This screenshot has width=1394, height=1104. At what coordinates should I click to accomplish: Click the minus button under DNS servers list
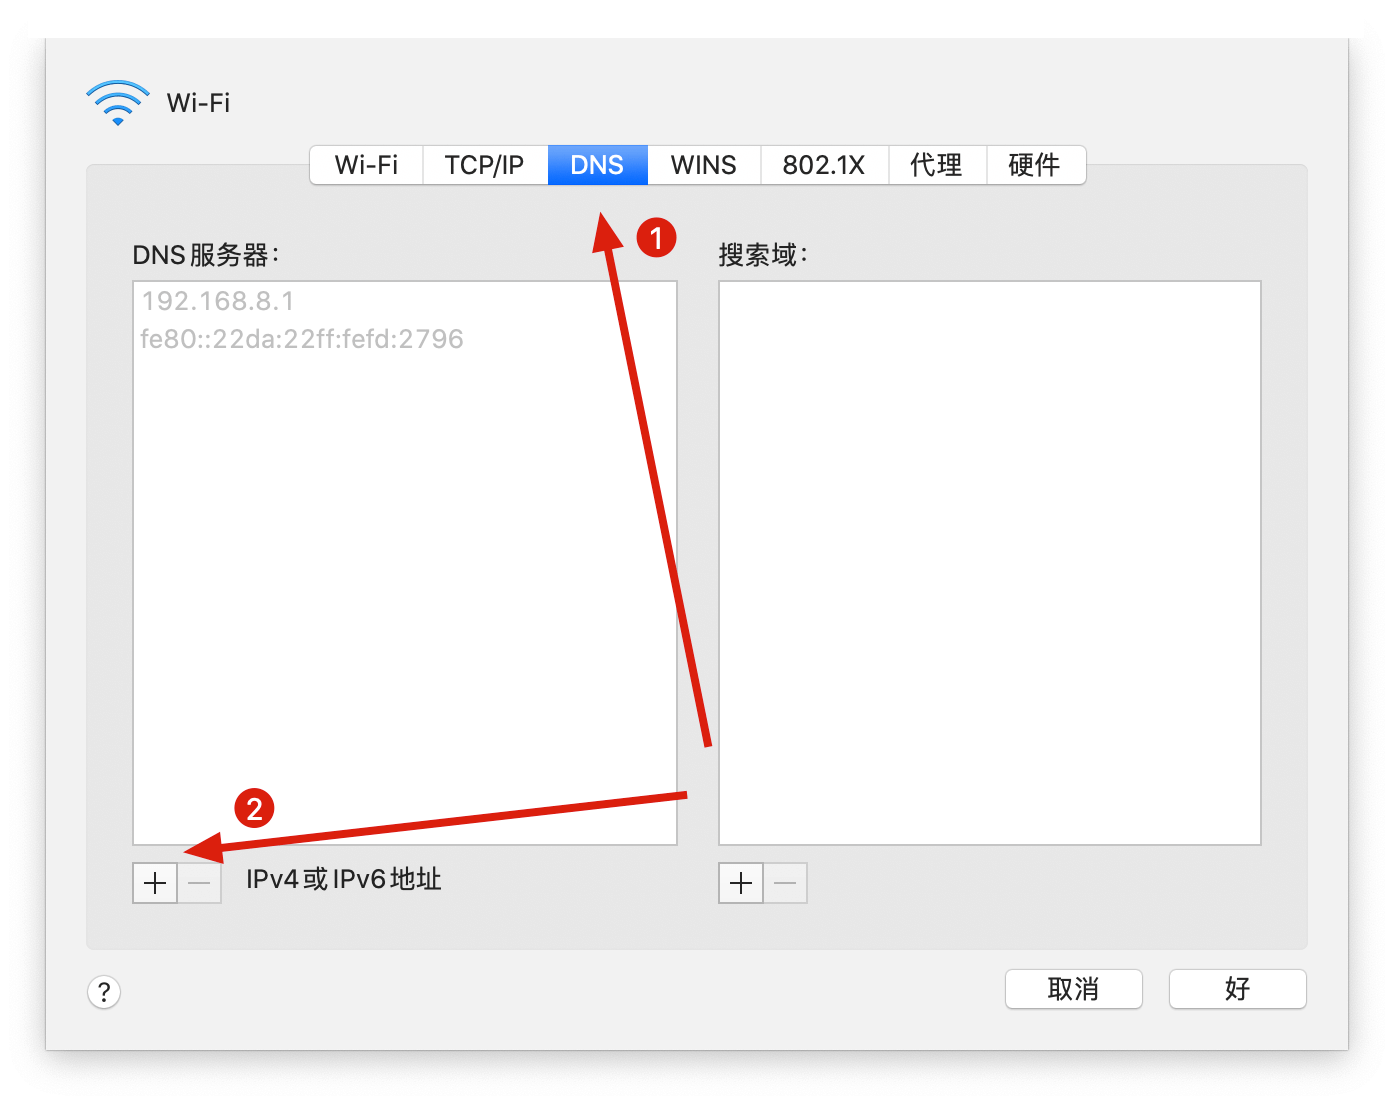[x=200, y=883]
